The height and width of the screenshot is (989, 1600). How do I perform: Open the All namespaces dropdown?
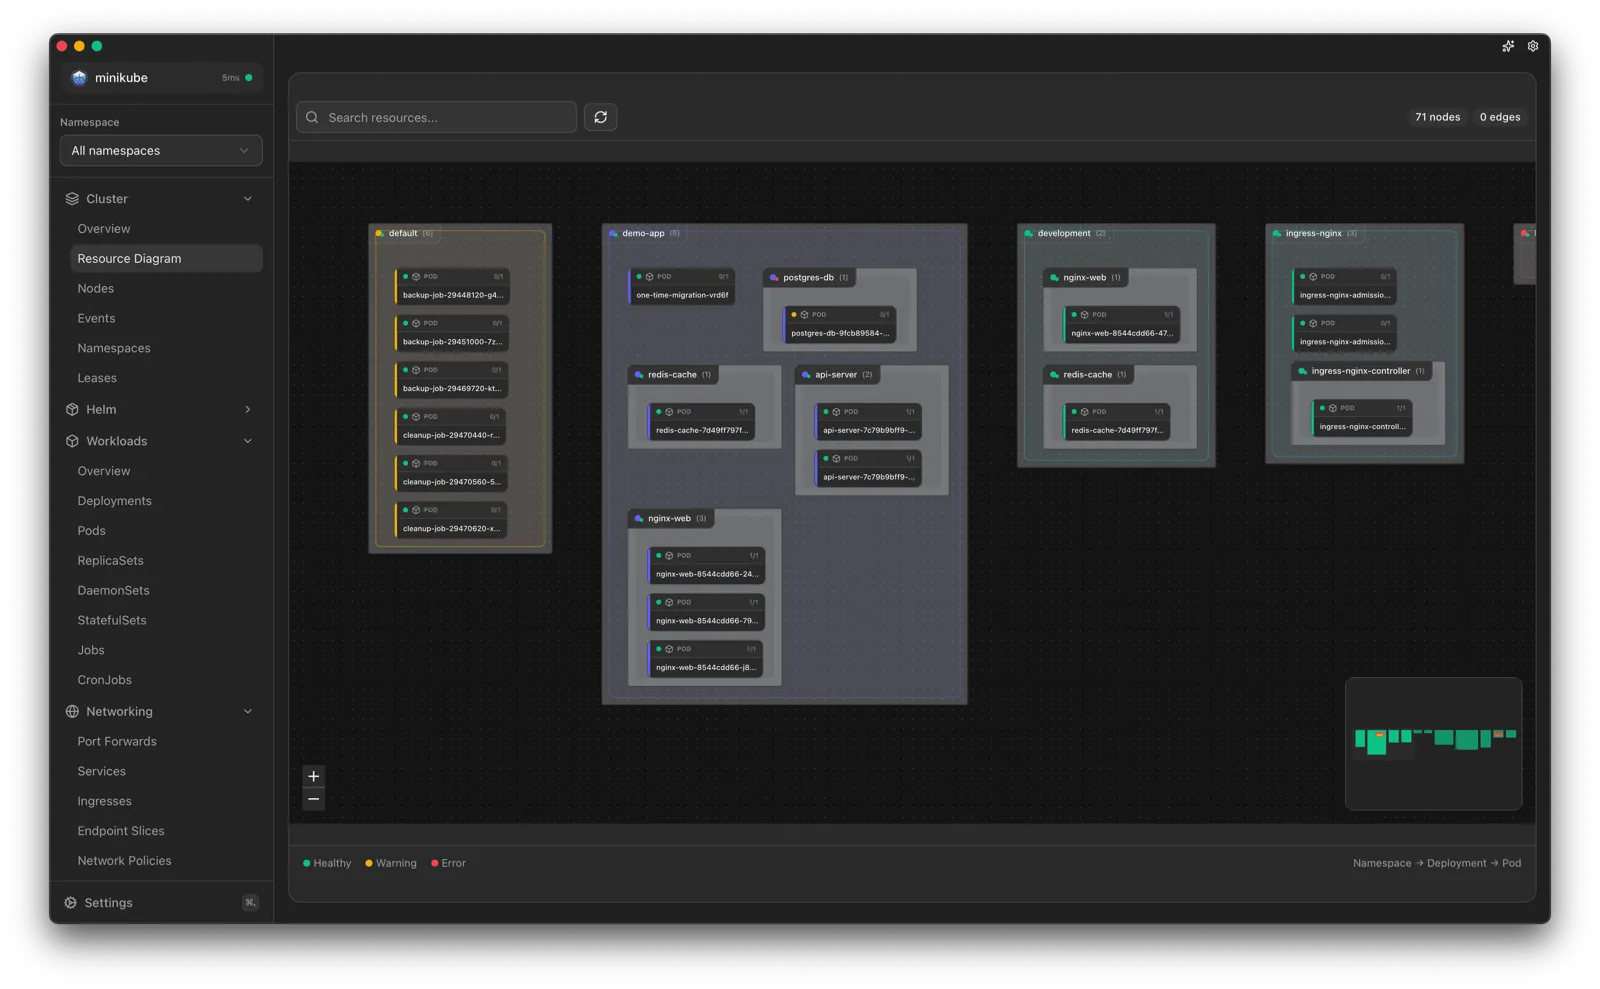tap(160, 150)
